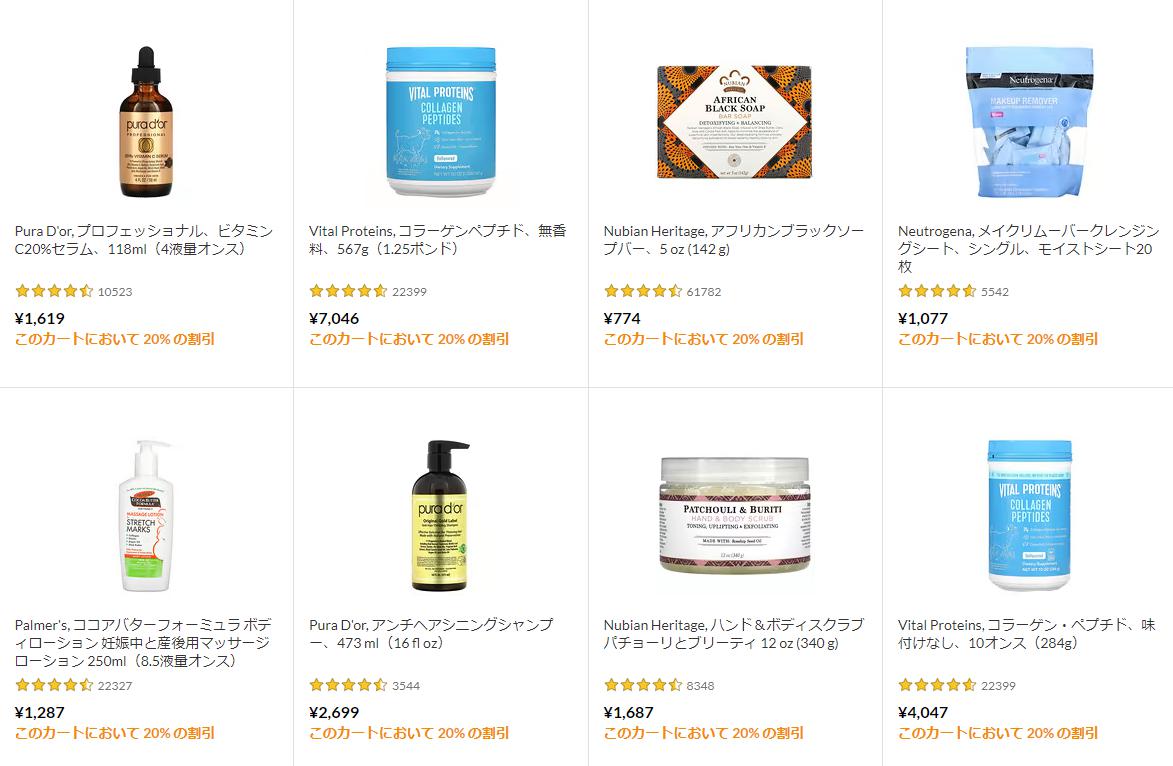This screenshot has height=766, width=1173.
Task: Open Pura D'or アンチヘアシニングシャンプー title
Action: coord(432,634)
